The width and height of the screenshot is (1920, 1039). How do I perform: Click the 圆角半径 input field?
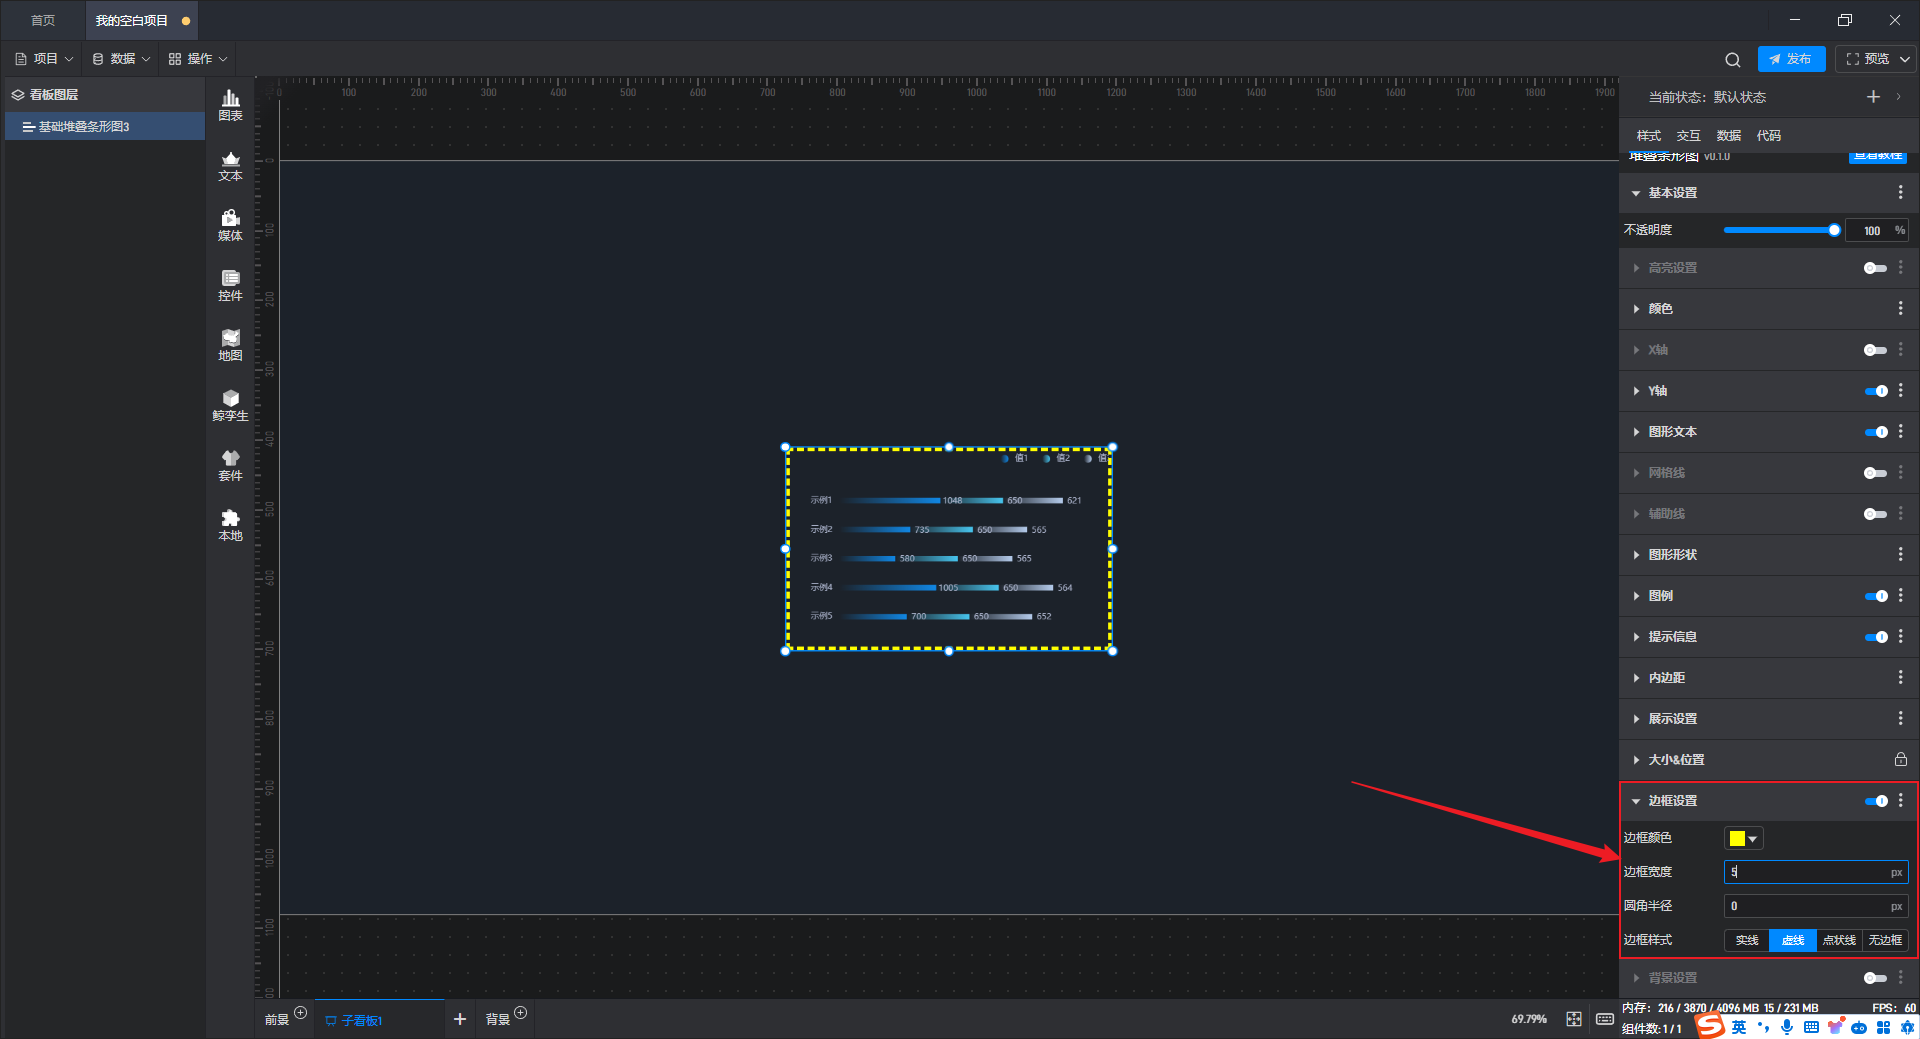tap(1816, 906)
